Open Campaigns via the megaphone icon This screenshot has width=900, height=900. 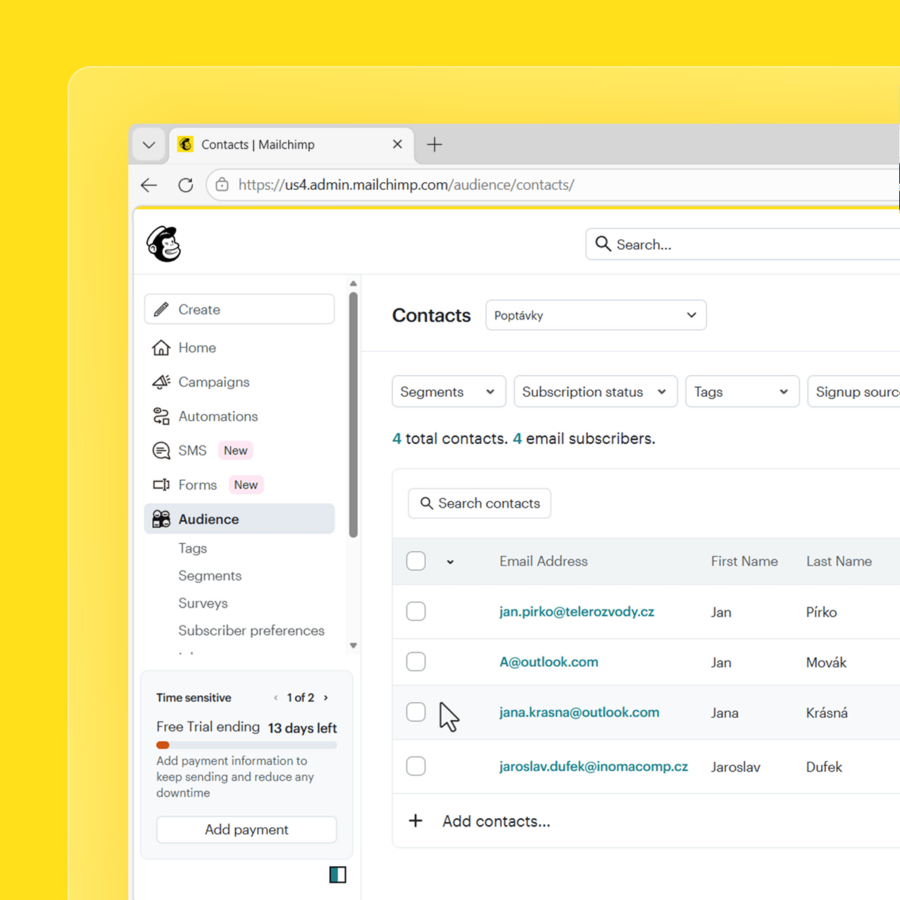[161, 382]
